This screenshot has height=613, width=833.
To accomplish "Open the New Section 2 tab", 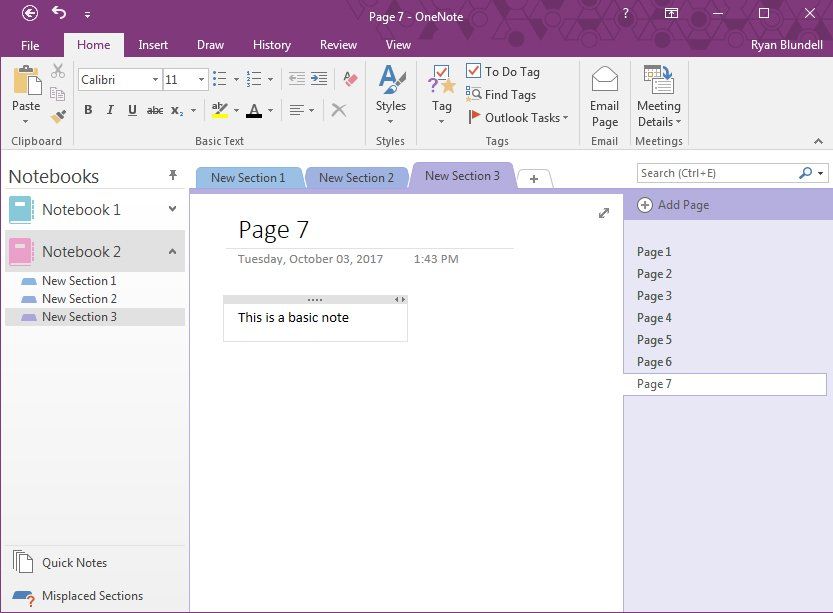I will click(x=356, y=176).
